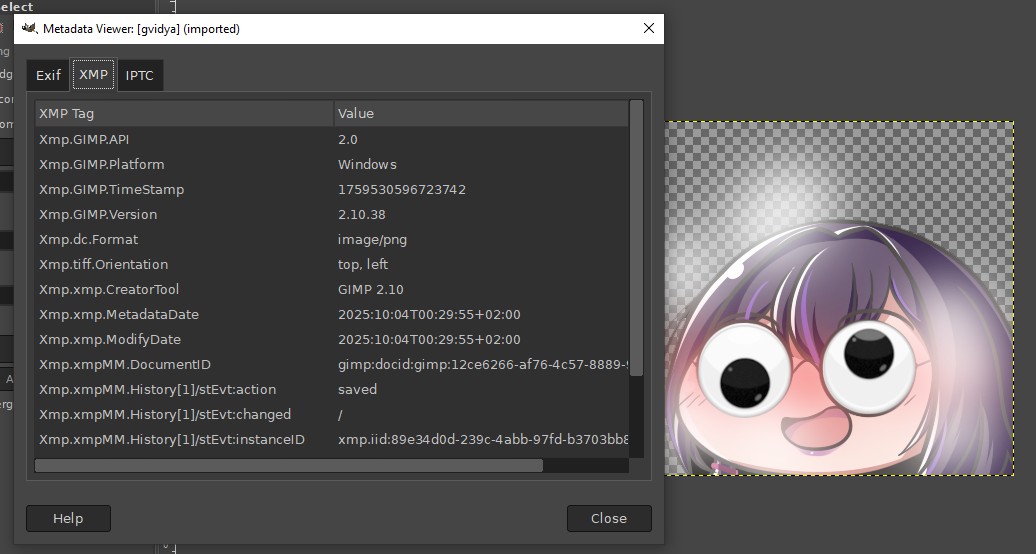This screenshot has width=1036, height=554.
Task: Switch to the Exif tab
Action: click(x=48, y=75)
